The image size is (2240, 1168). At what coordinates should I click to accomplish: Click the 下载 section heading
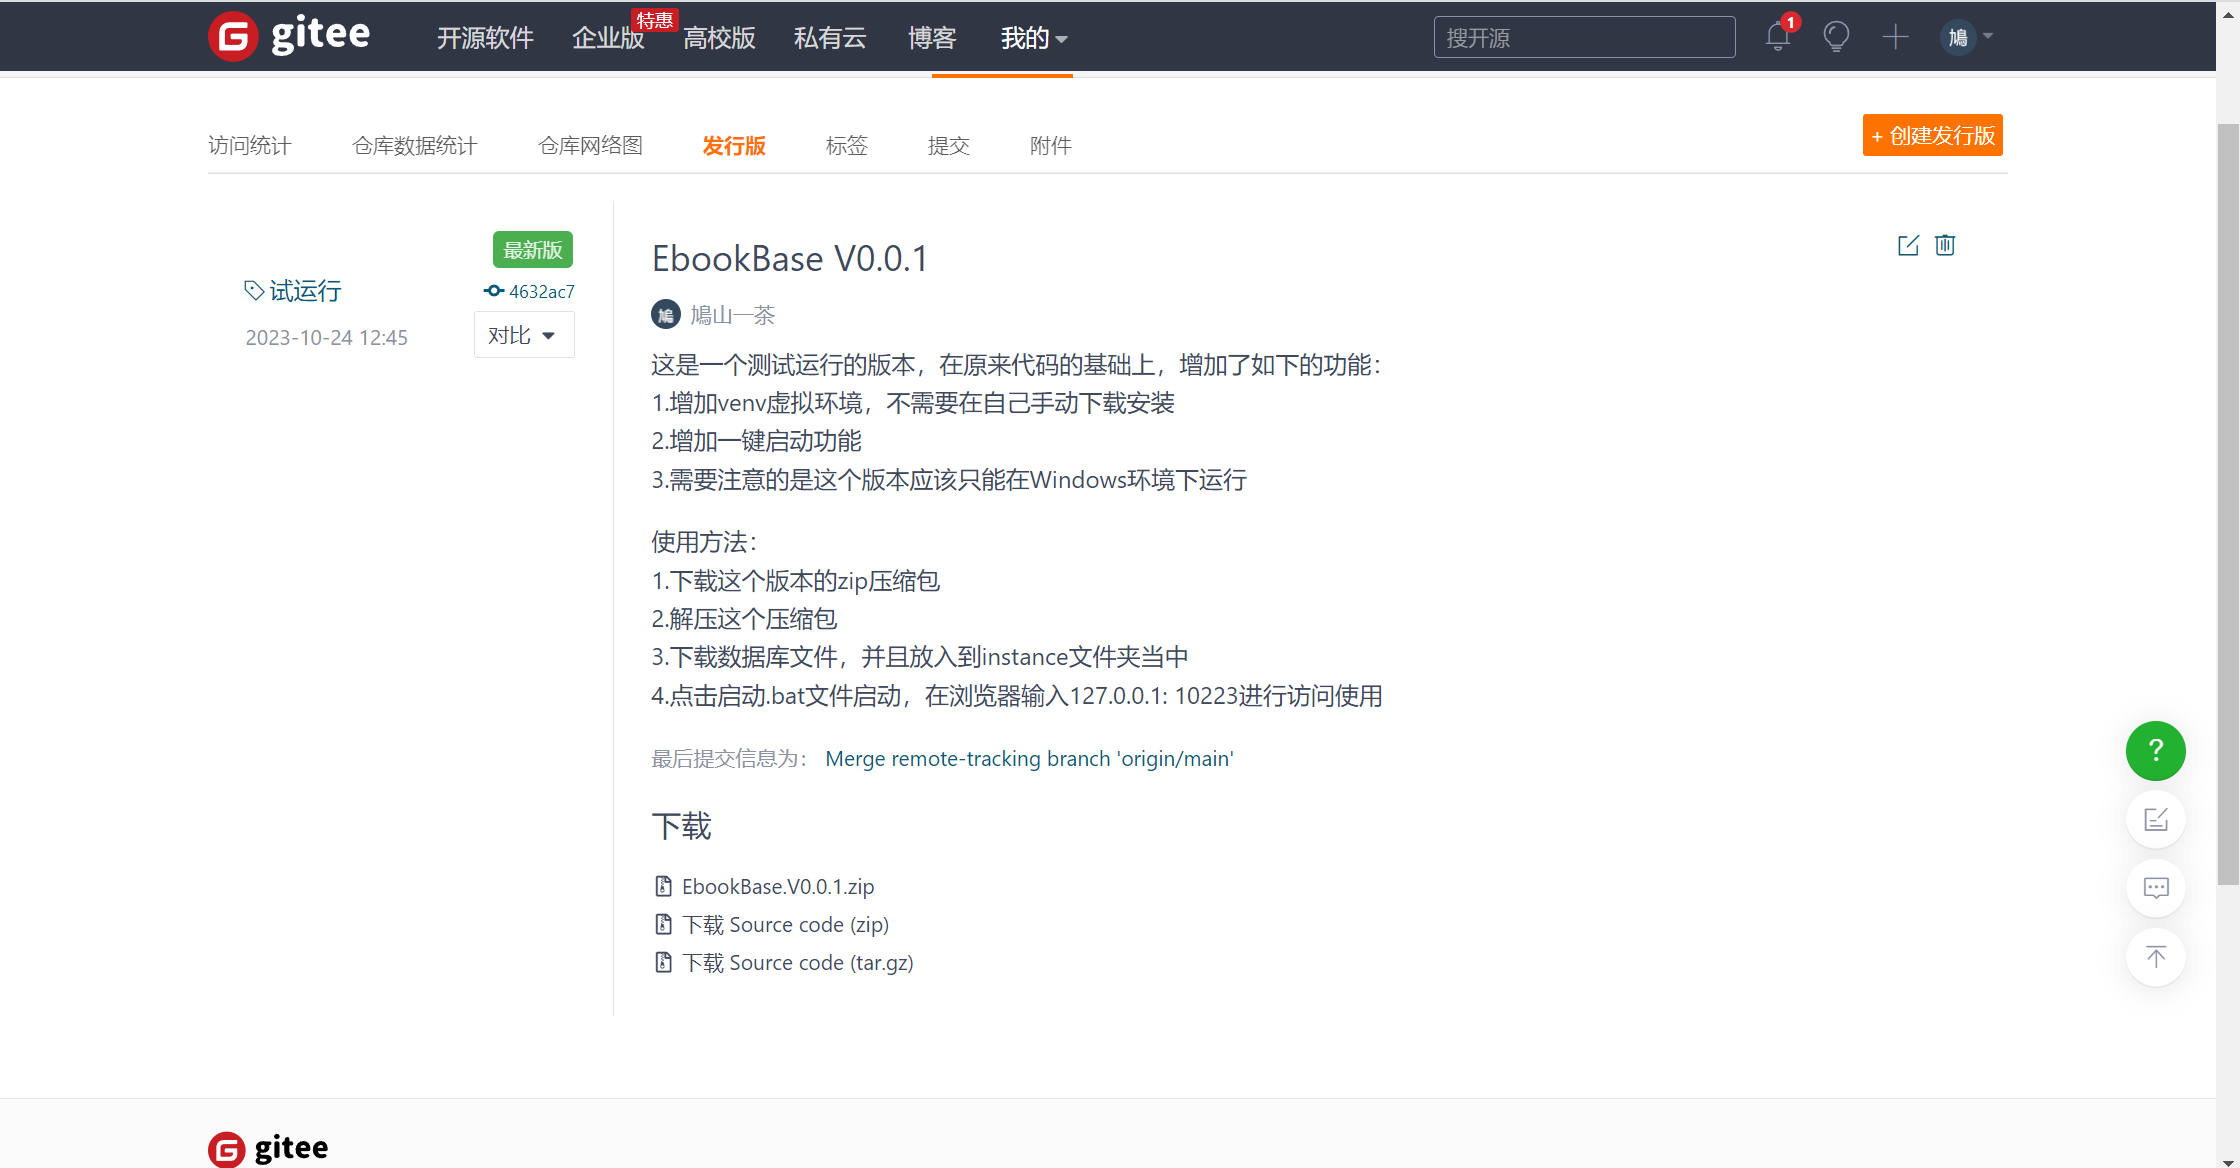click(681, 826)
